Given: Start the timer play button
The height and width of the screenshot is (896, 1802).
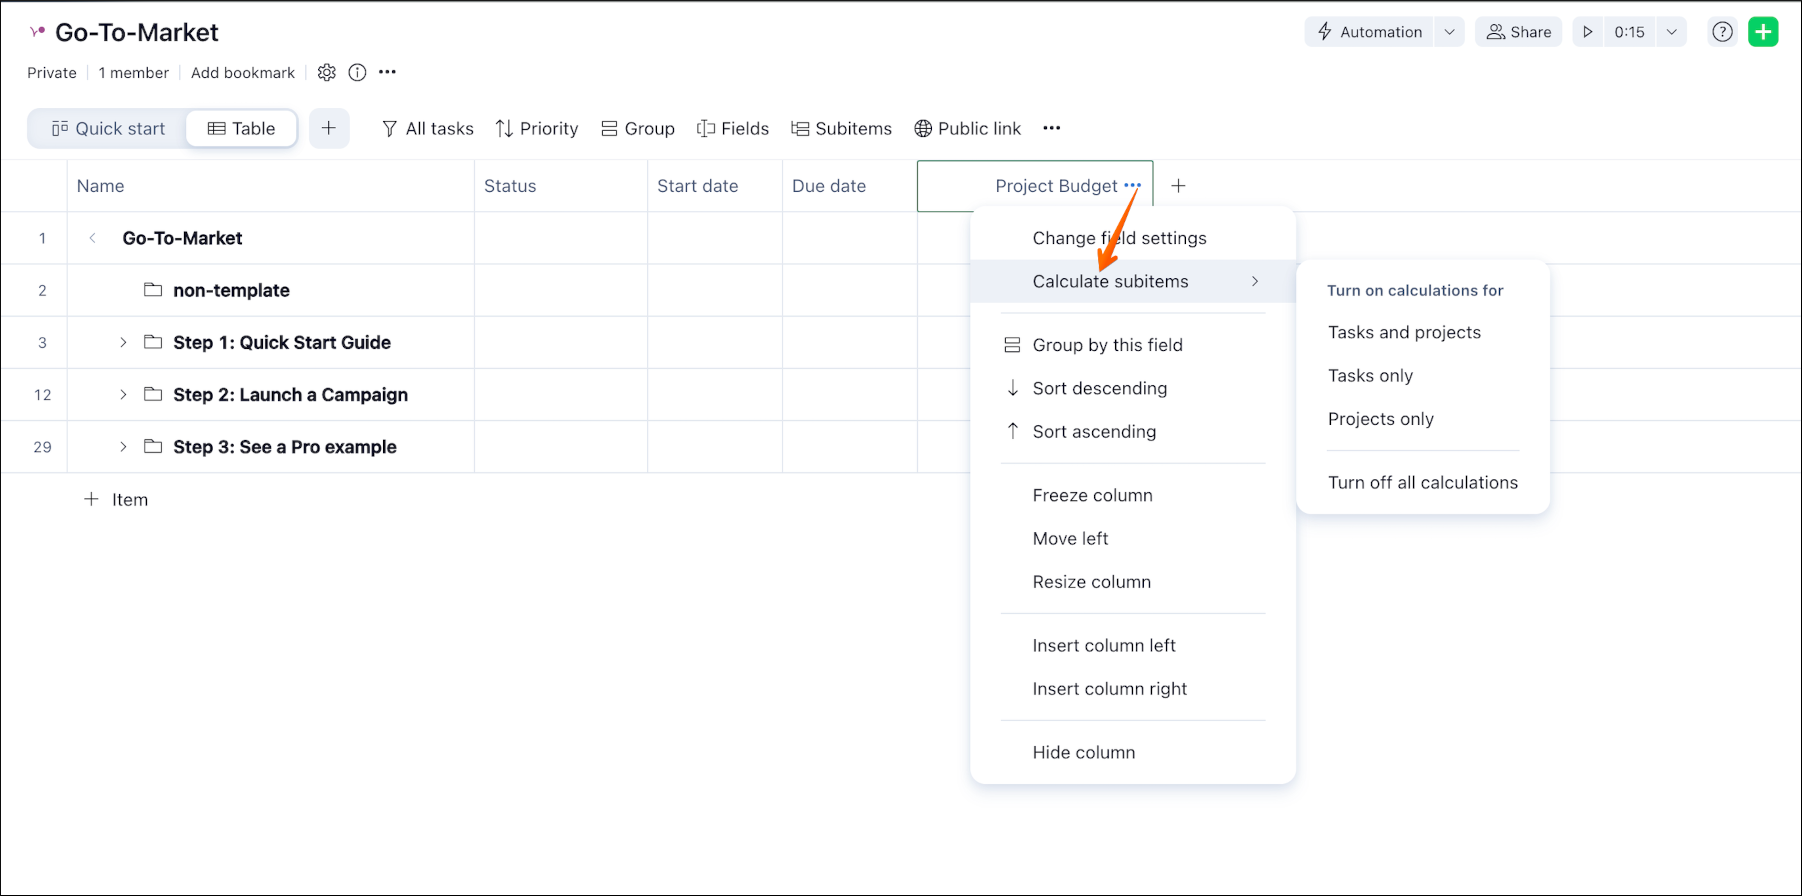Looking at the screenshot, I should pyautogui.click(x=1587, y=32).
